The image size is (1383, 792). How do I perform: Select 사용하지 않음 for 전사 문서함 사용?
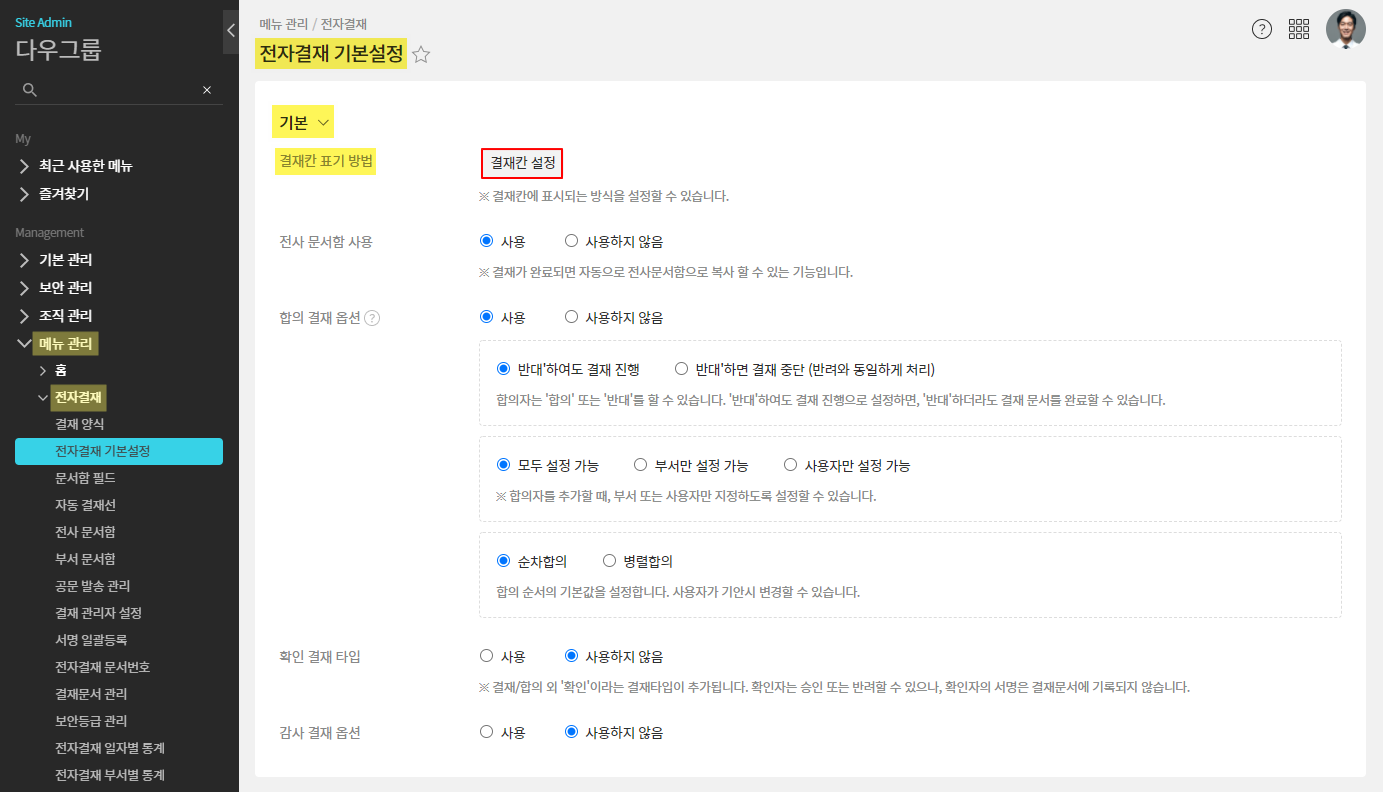[x=572, y=241]
